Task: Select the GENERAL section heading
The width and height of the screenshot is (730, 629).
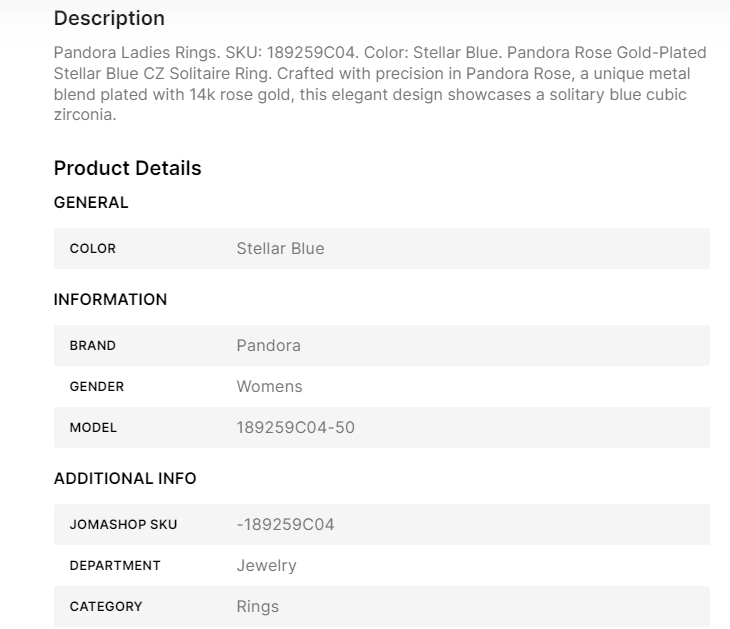Action: 91,203
